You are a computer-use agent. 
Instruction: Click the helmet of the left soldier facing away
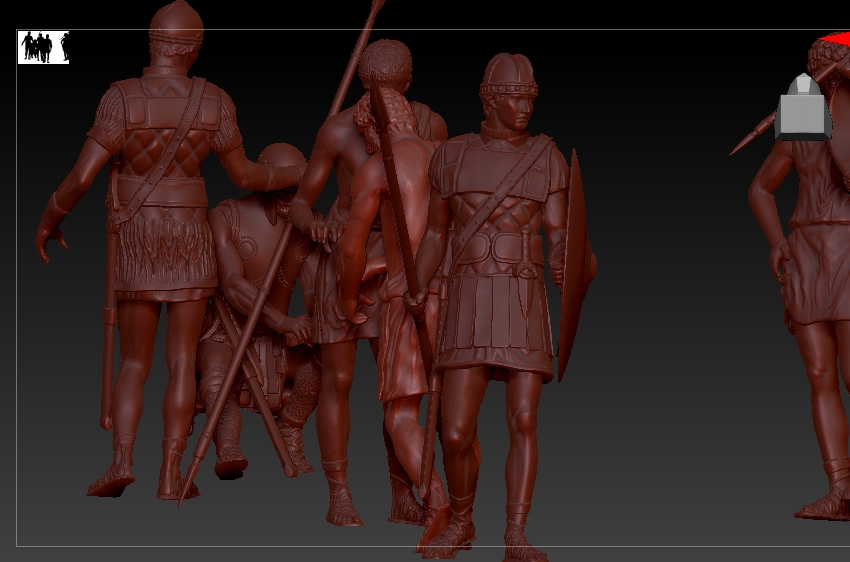tap(176, 20)
